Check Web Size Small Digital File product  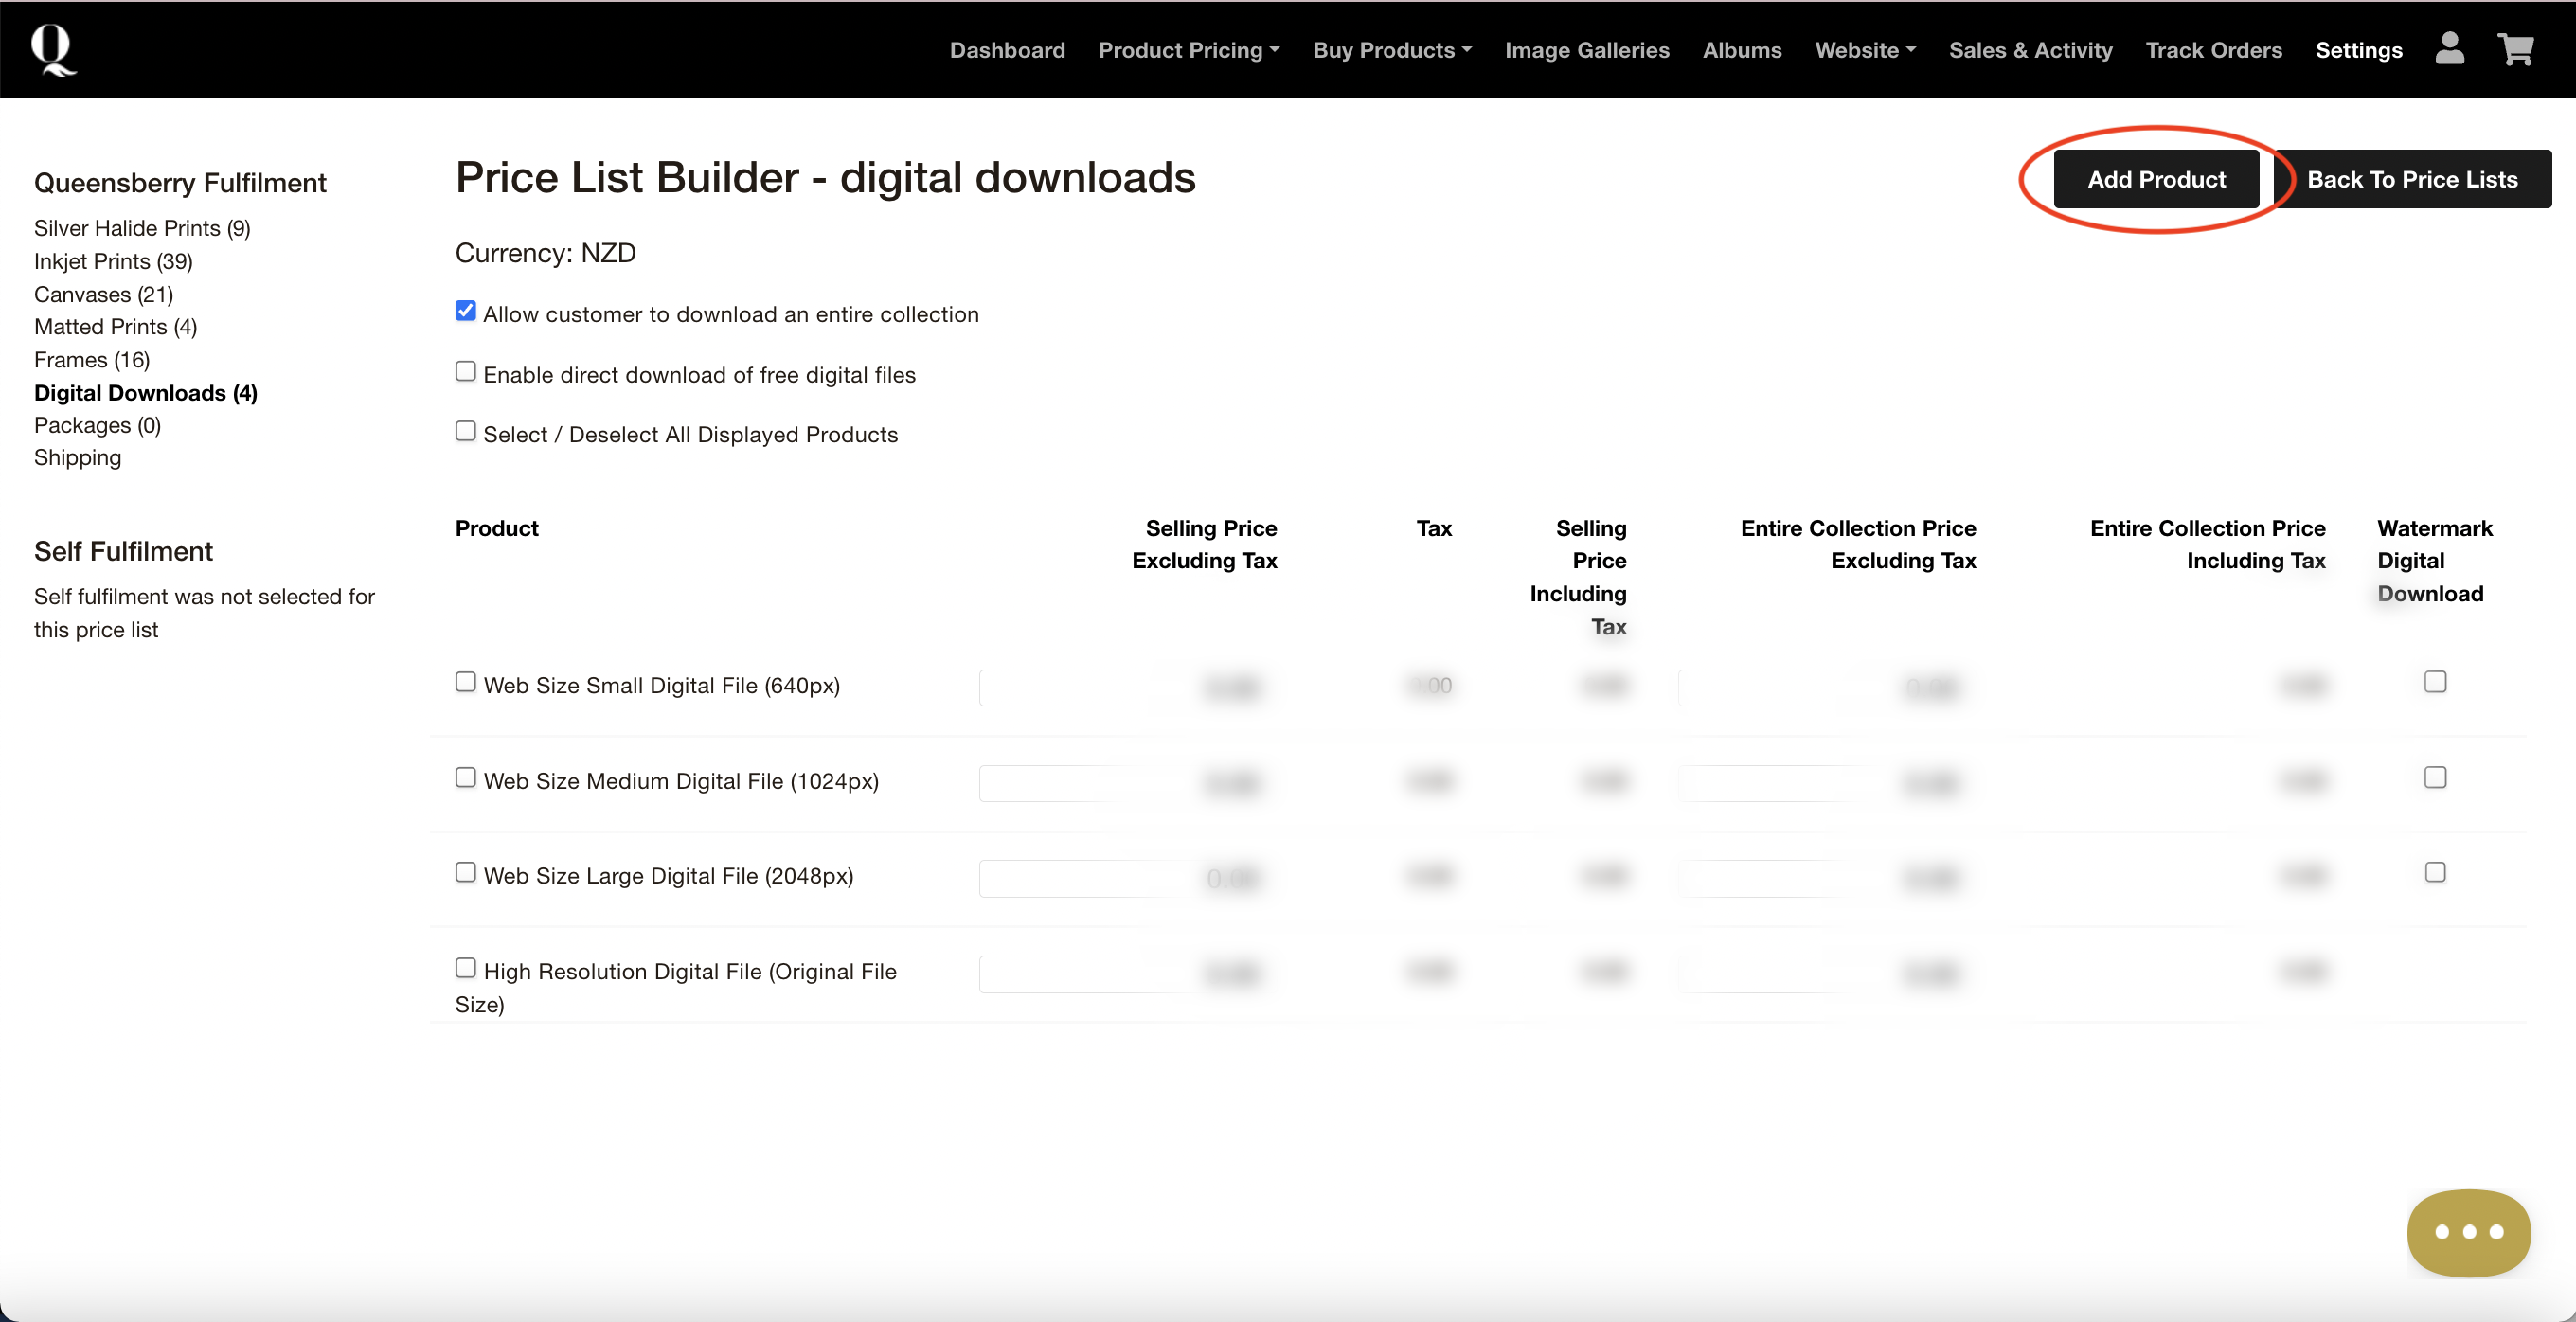click(465, 682)
